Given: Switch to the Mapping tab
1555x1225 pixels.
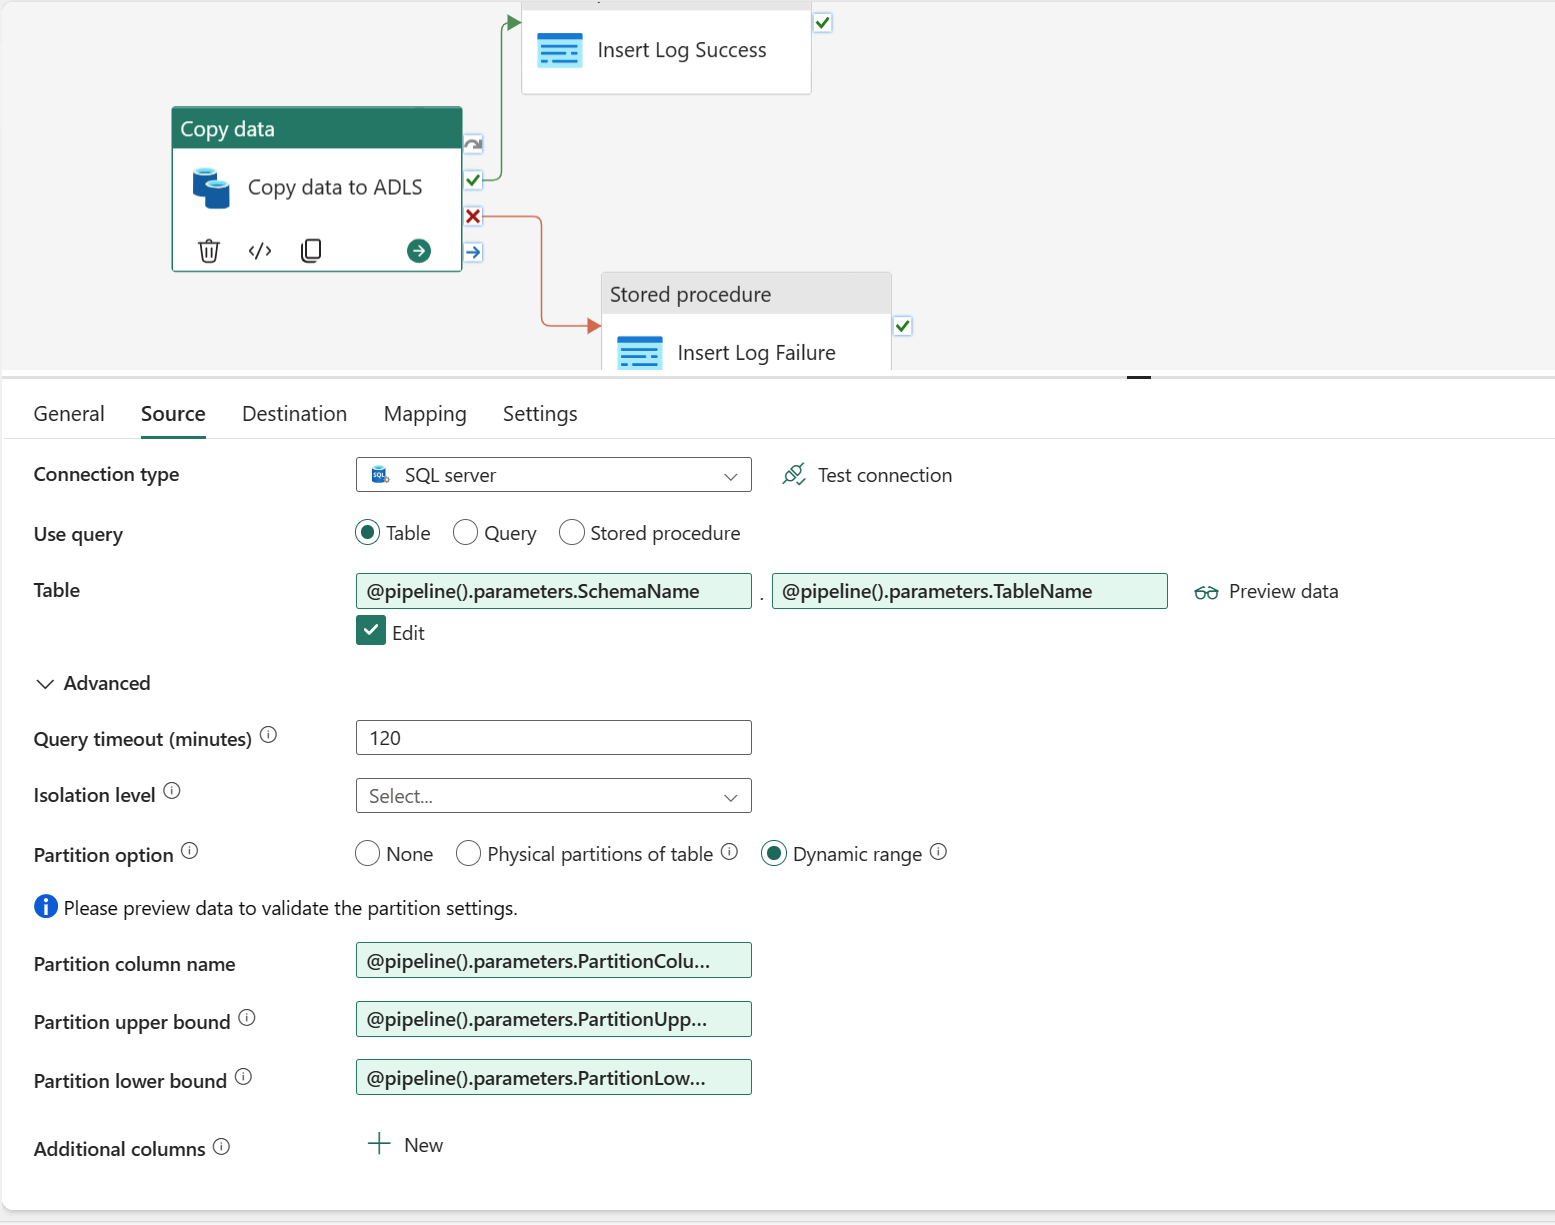Looking at the screenshot, I should [424, 413].
